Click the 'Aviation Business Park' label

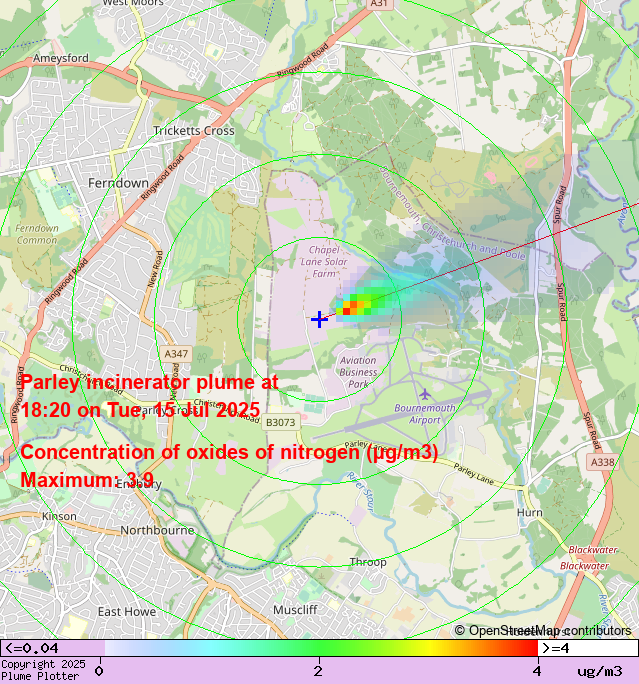pyautogui.click(x=358, y=372)
